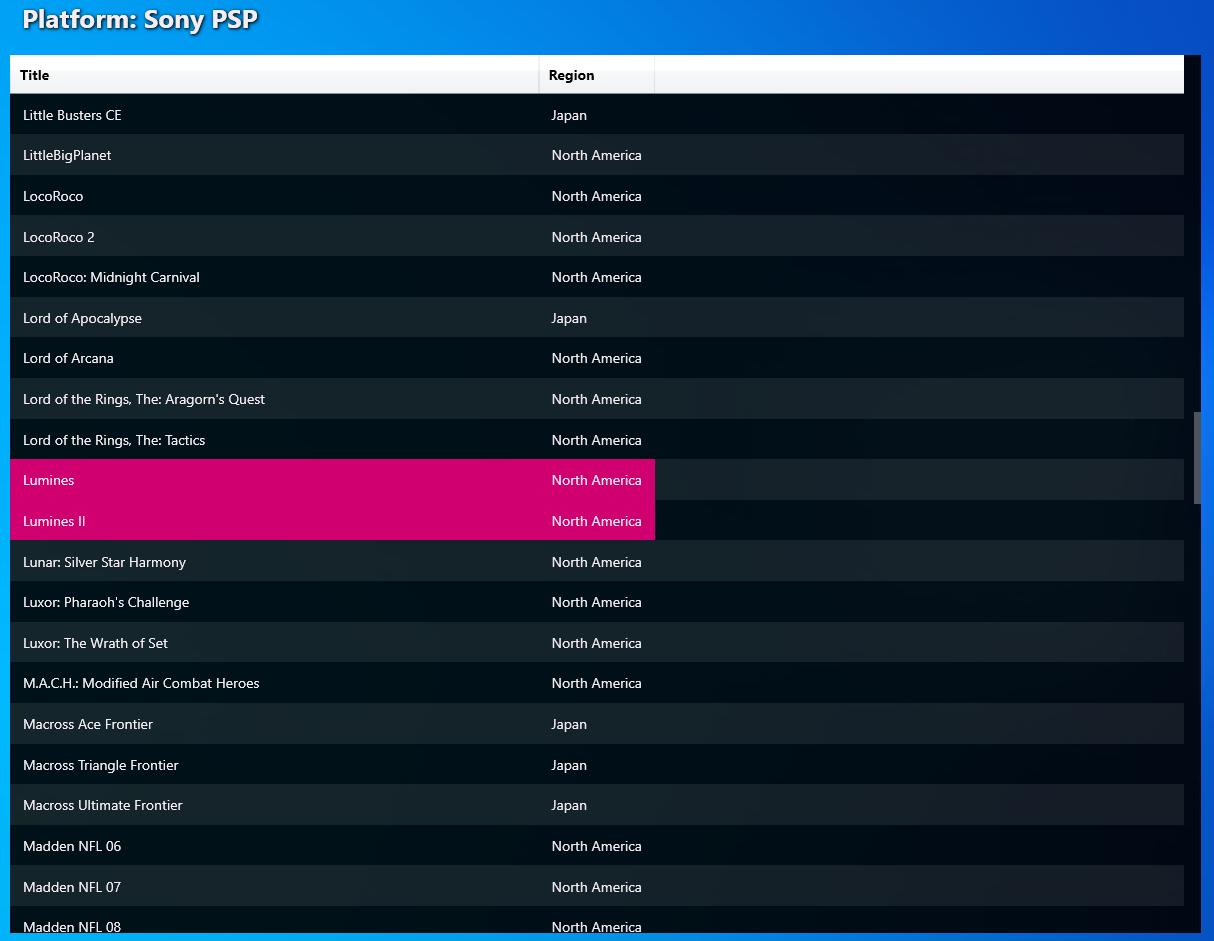Click the Japan region of Macross Ace Frontier
1214x941 pixels.
coord(569,724)
